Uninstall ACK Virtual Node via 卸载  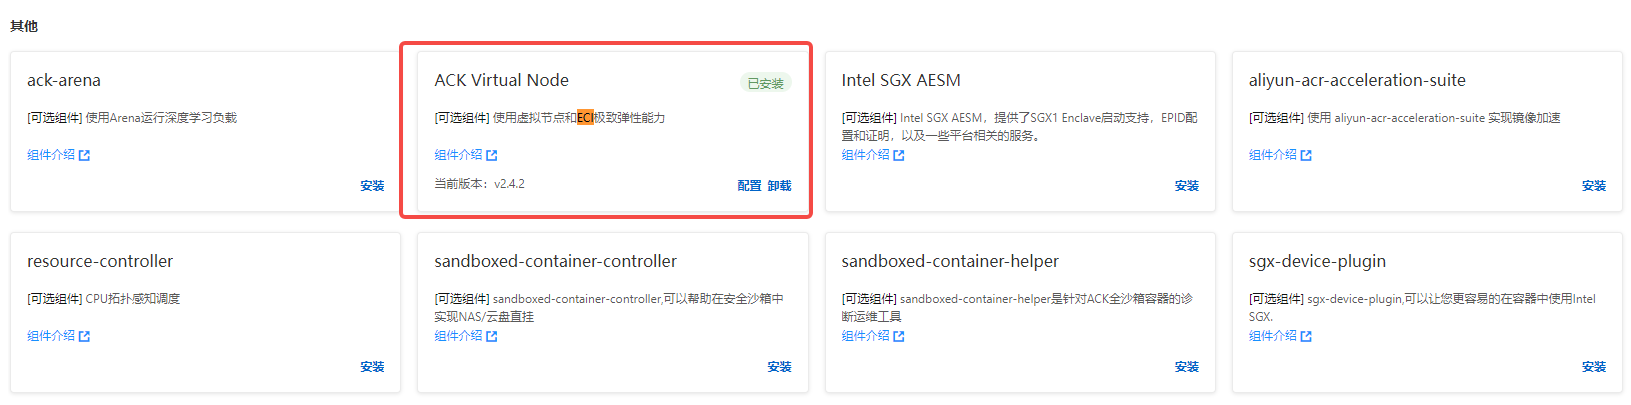click(x=780, y=186)
